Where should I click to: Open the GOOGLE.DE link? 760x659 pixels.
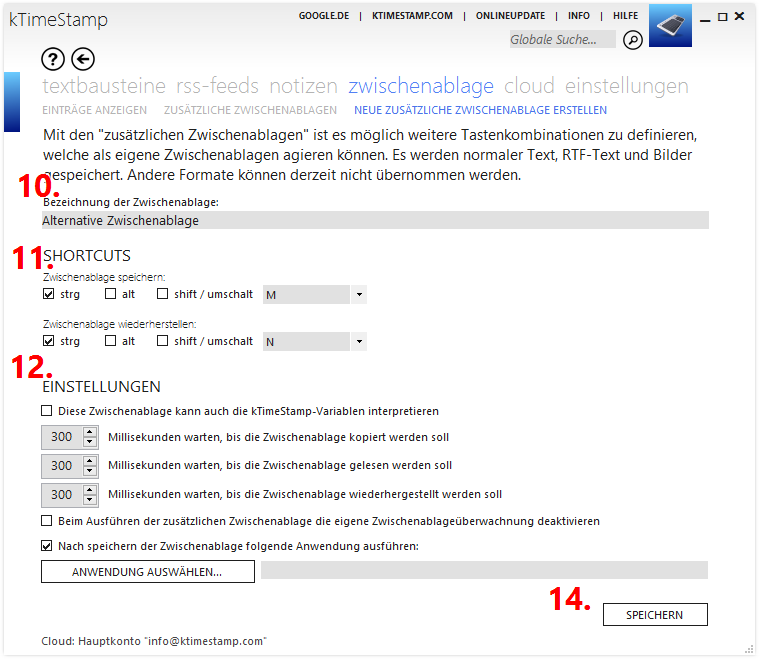pyautogui.click(x=324, y=16)
